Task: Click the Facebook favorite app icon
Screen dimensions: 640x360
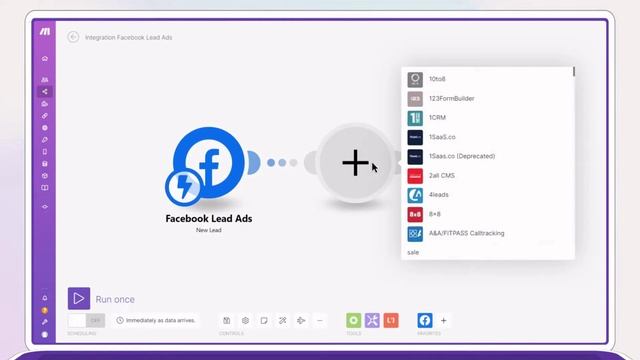Action: 425,320
